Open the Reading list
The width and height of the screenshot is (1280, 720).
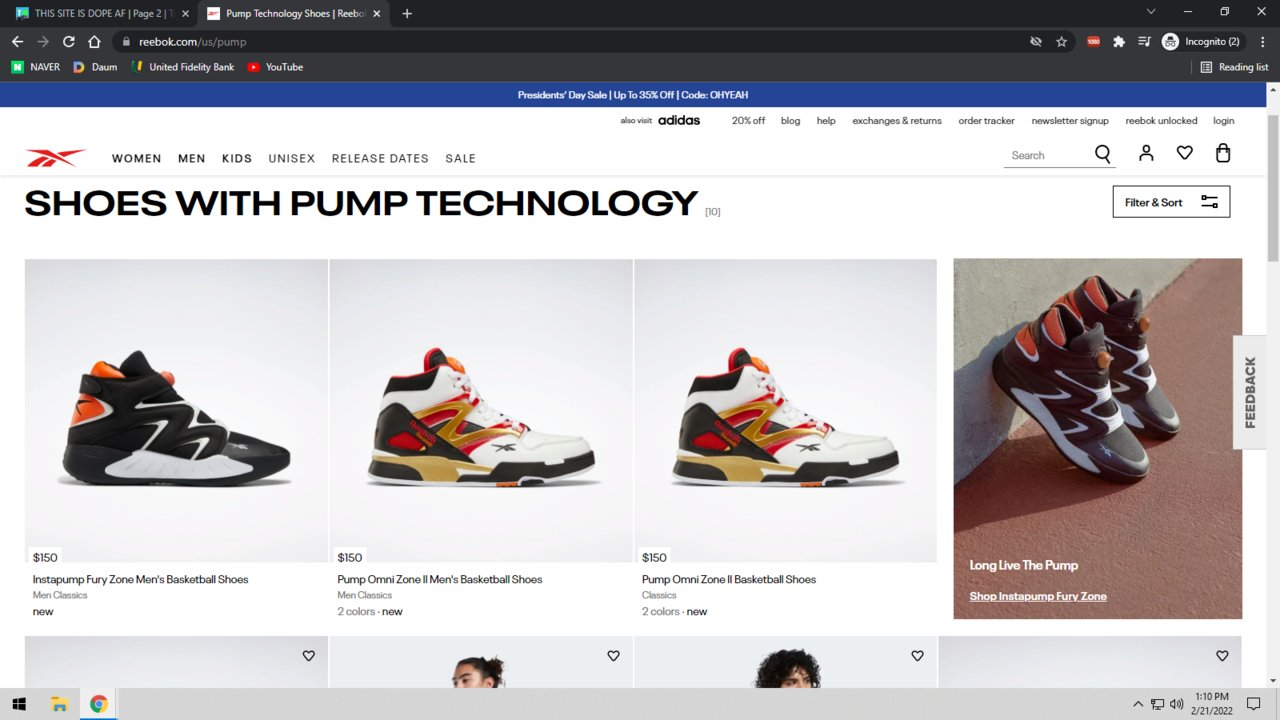[x=1234, y=67]
